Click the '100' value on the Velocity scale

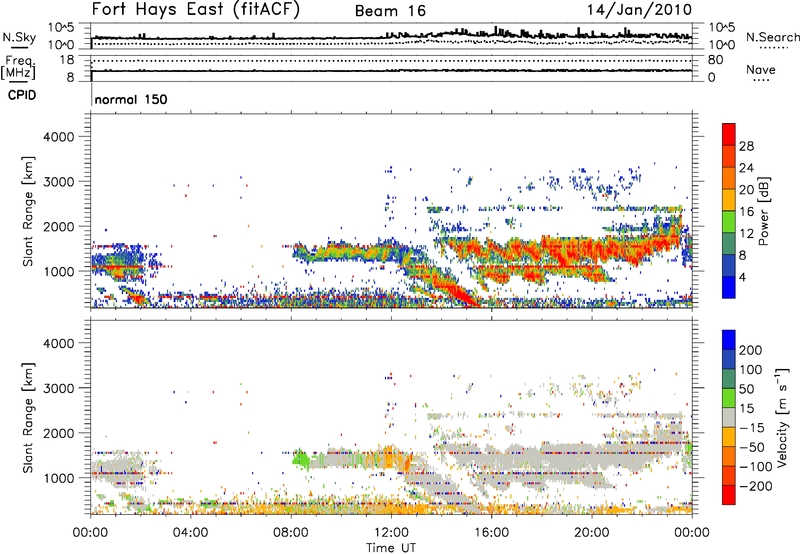(x=751, y=369)
